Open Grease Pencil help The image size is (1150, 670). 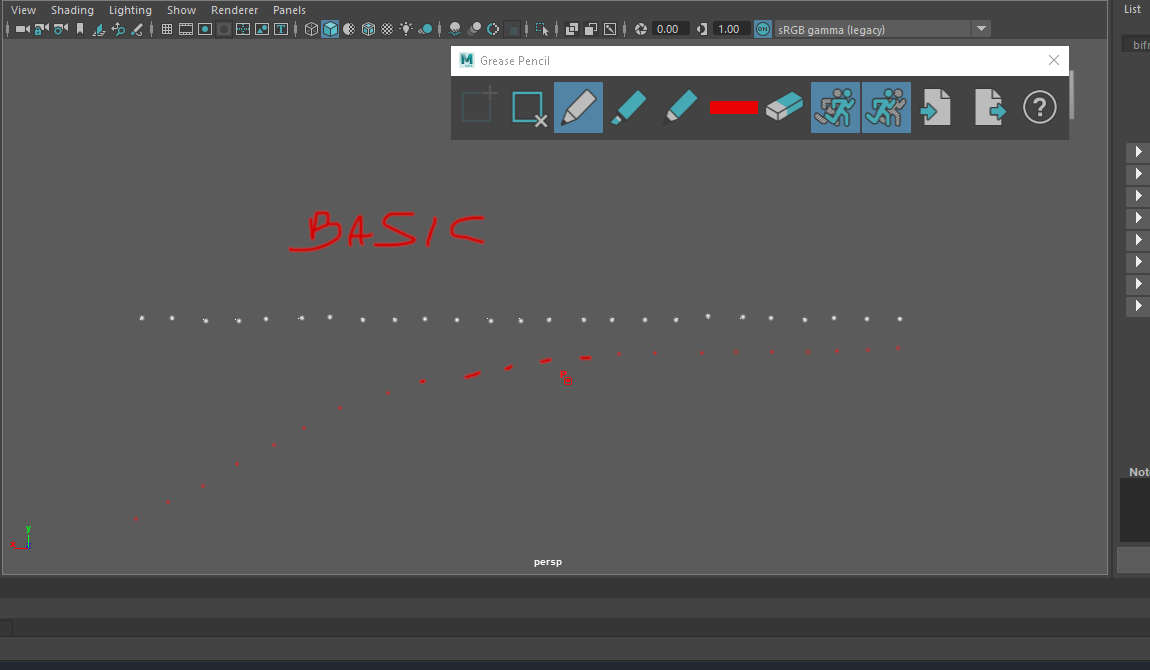pyautogui.click(x=1040, y=107)
